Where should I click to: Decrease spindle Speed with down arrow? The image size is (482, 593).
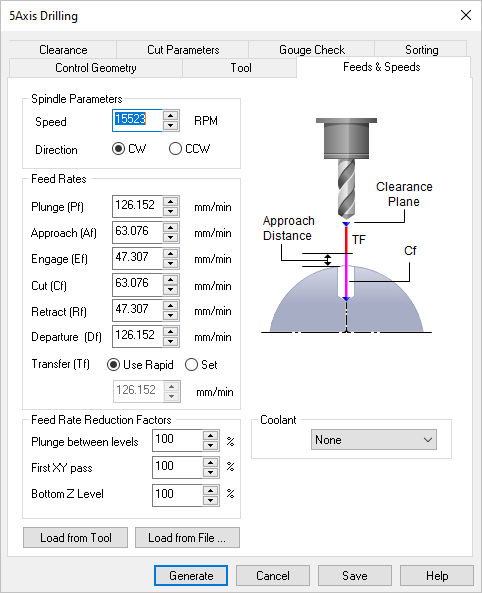click(x=171, y=126)
